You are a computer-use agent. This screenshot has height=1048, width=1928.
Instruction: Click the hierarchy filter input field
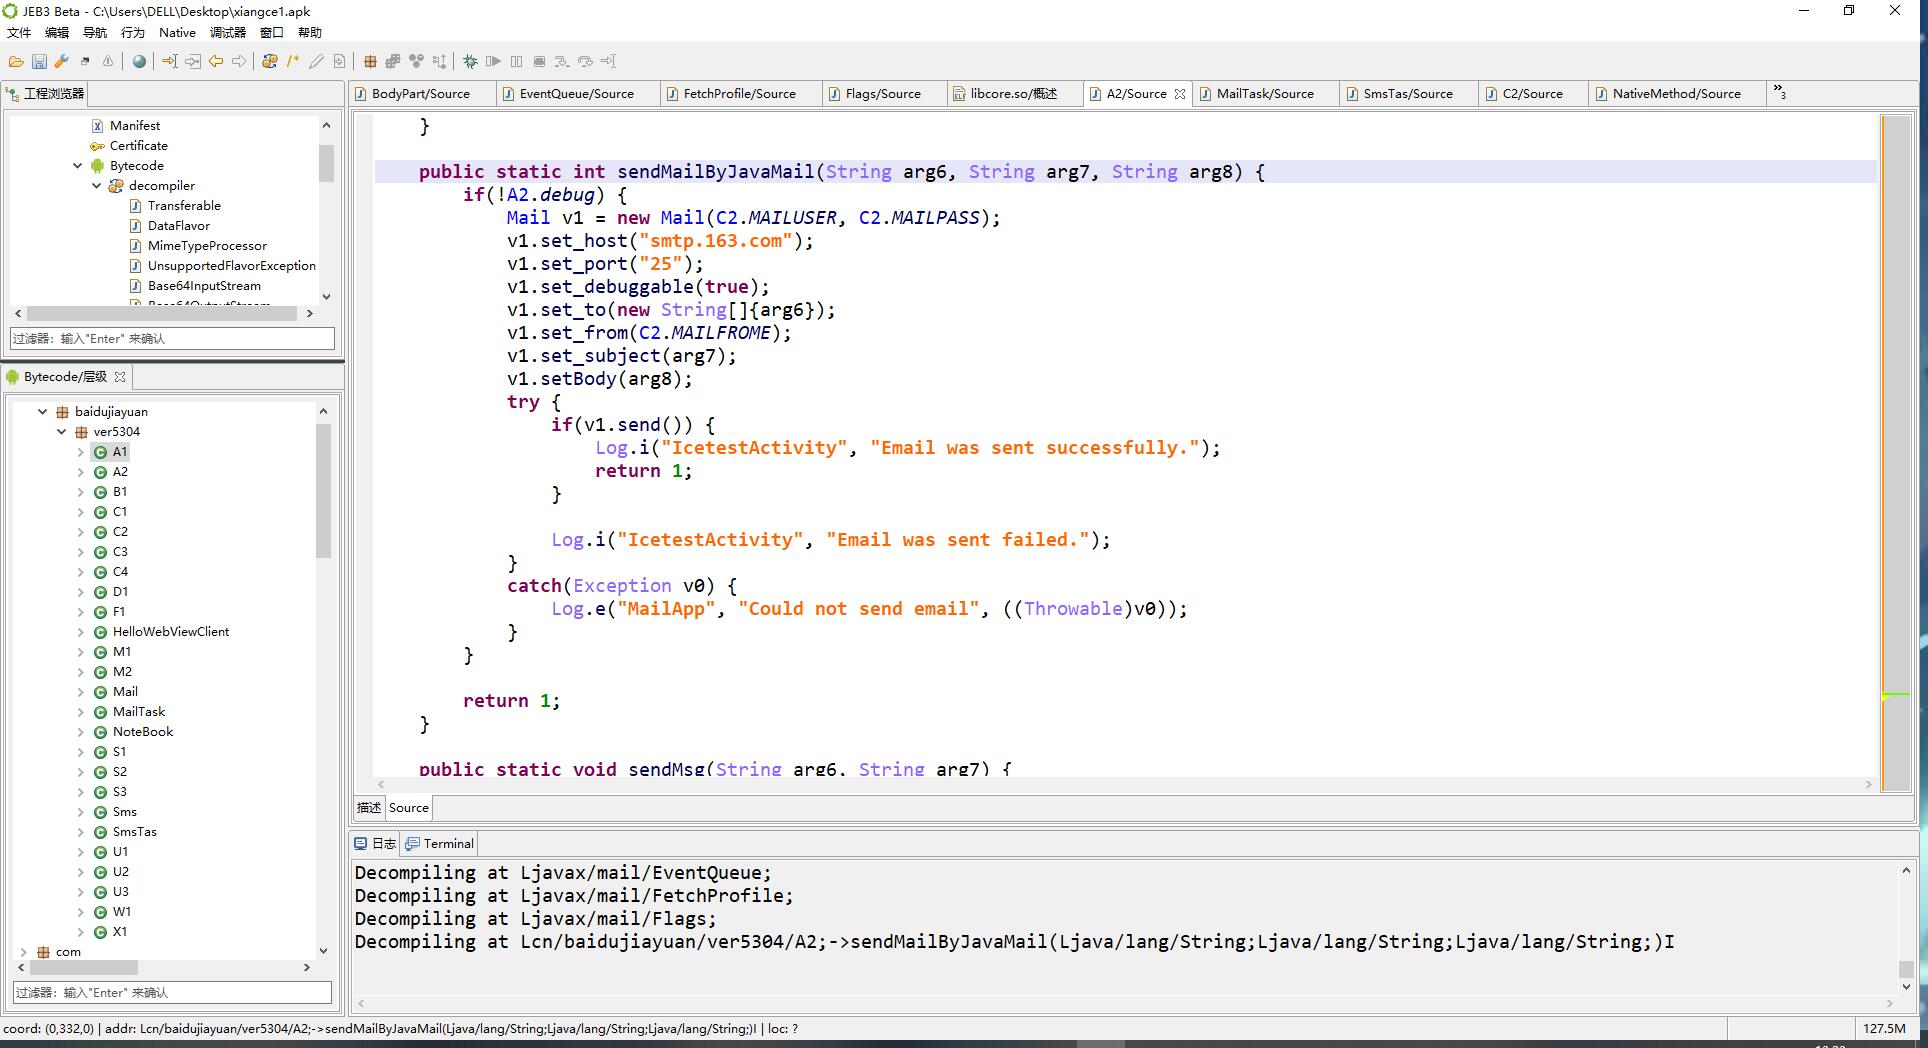tap(172, 992)
